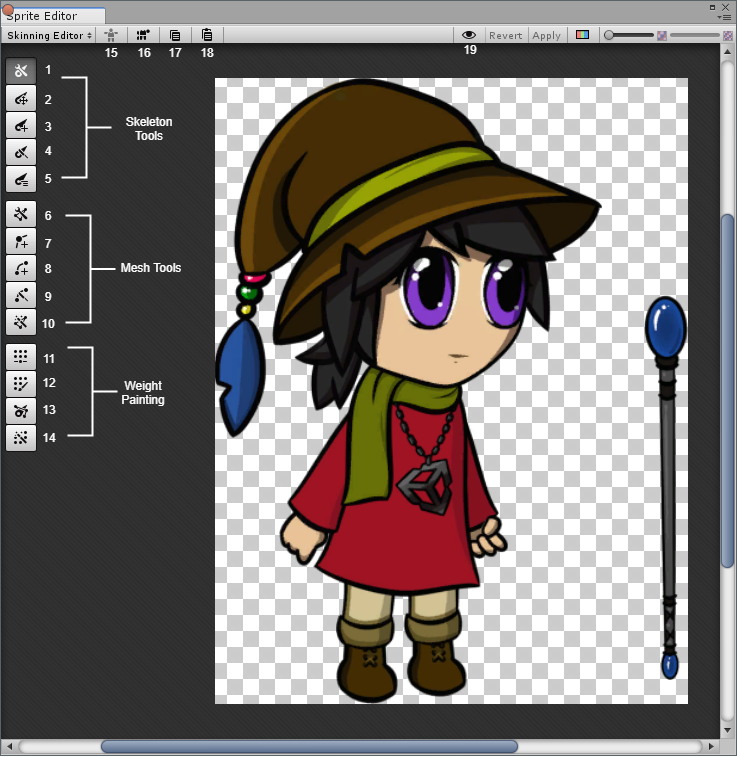Select the Split Bone tool

pyautogui.click(x=20, y=152)
